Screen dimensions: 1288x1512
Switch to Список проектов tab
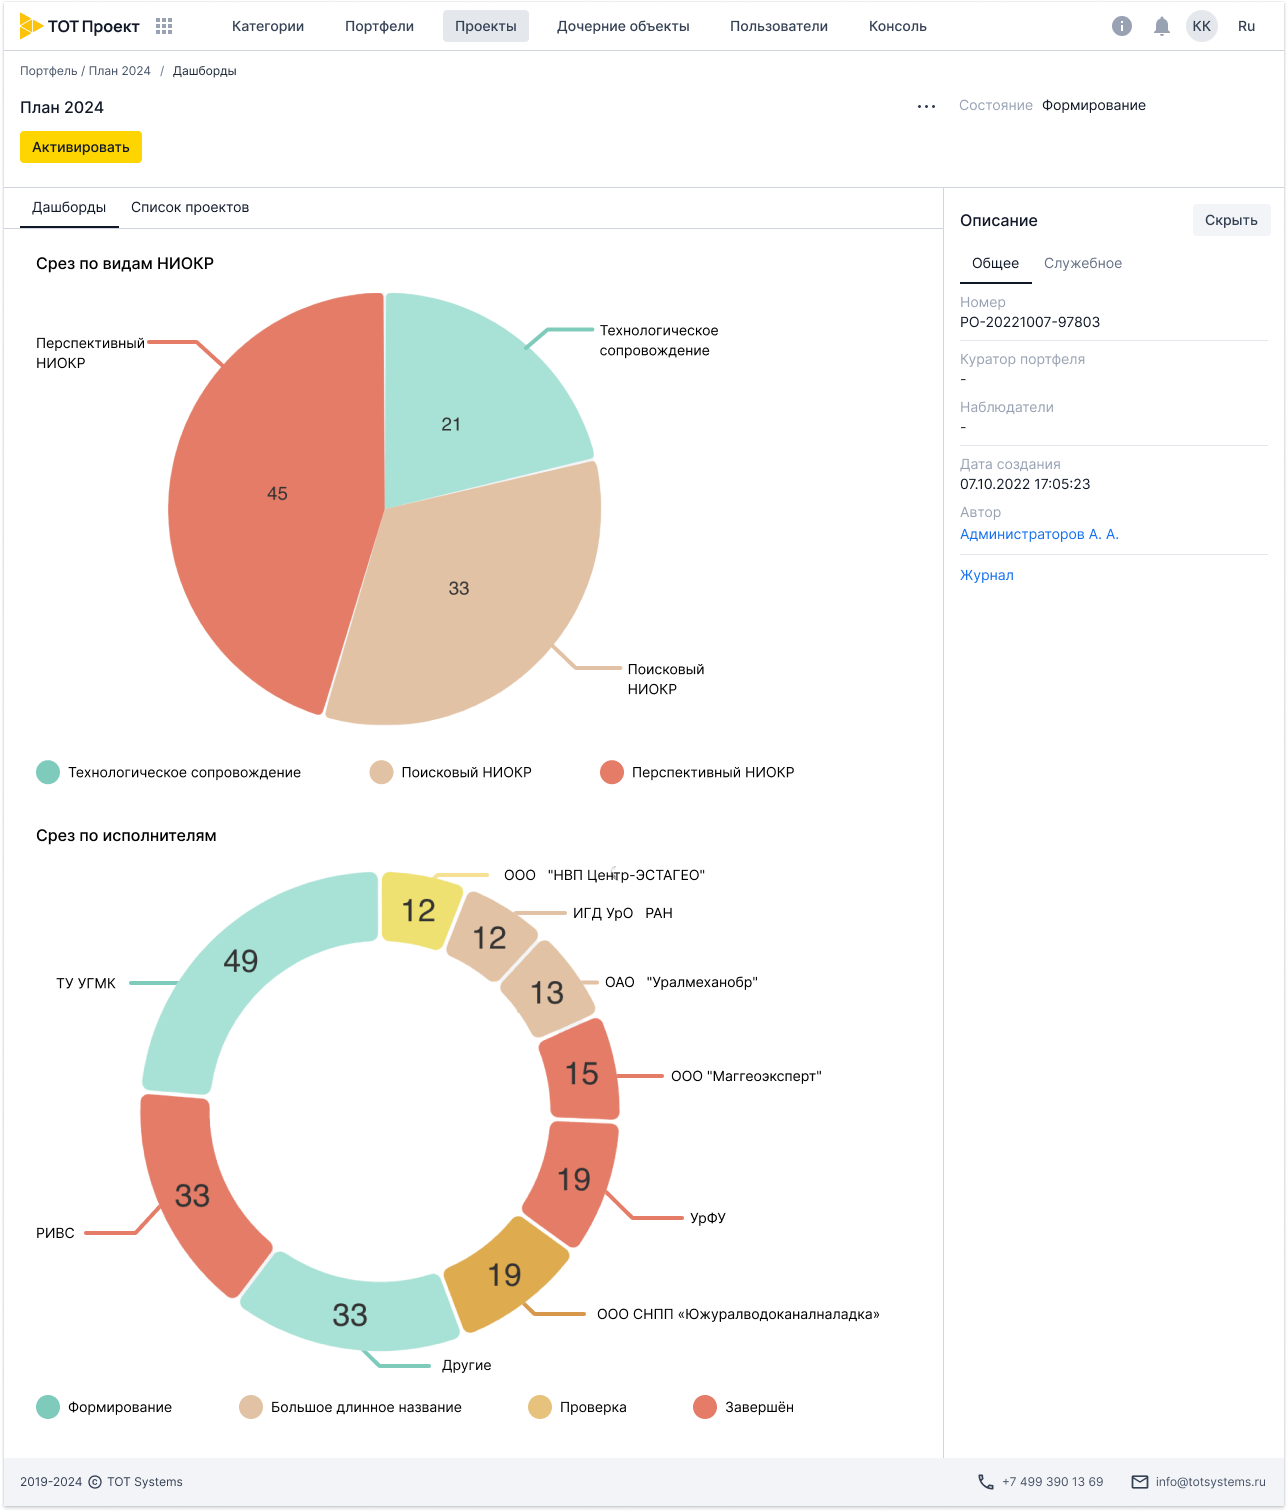pyautogui.click(x=190, y=208)
